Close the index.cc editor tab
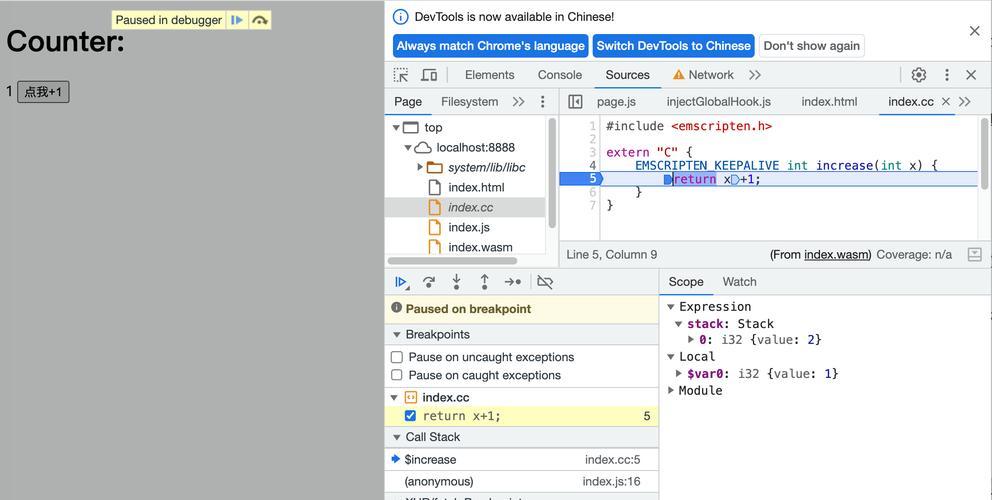The width and height of the screenshot is (992, 500). coord(945,102)
